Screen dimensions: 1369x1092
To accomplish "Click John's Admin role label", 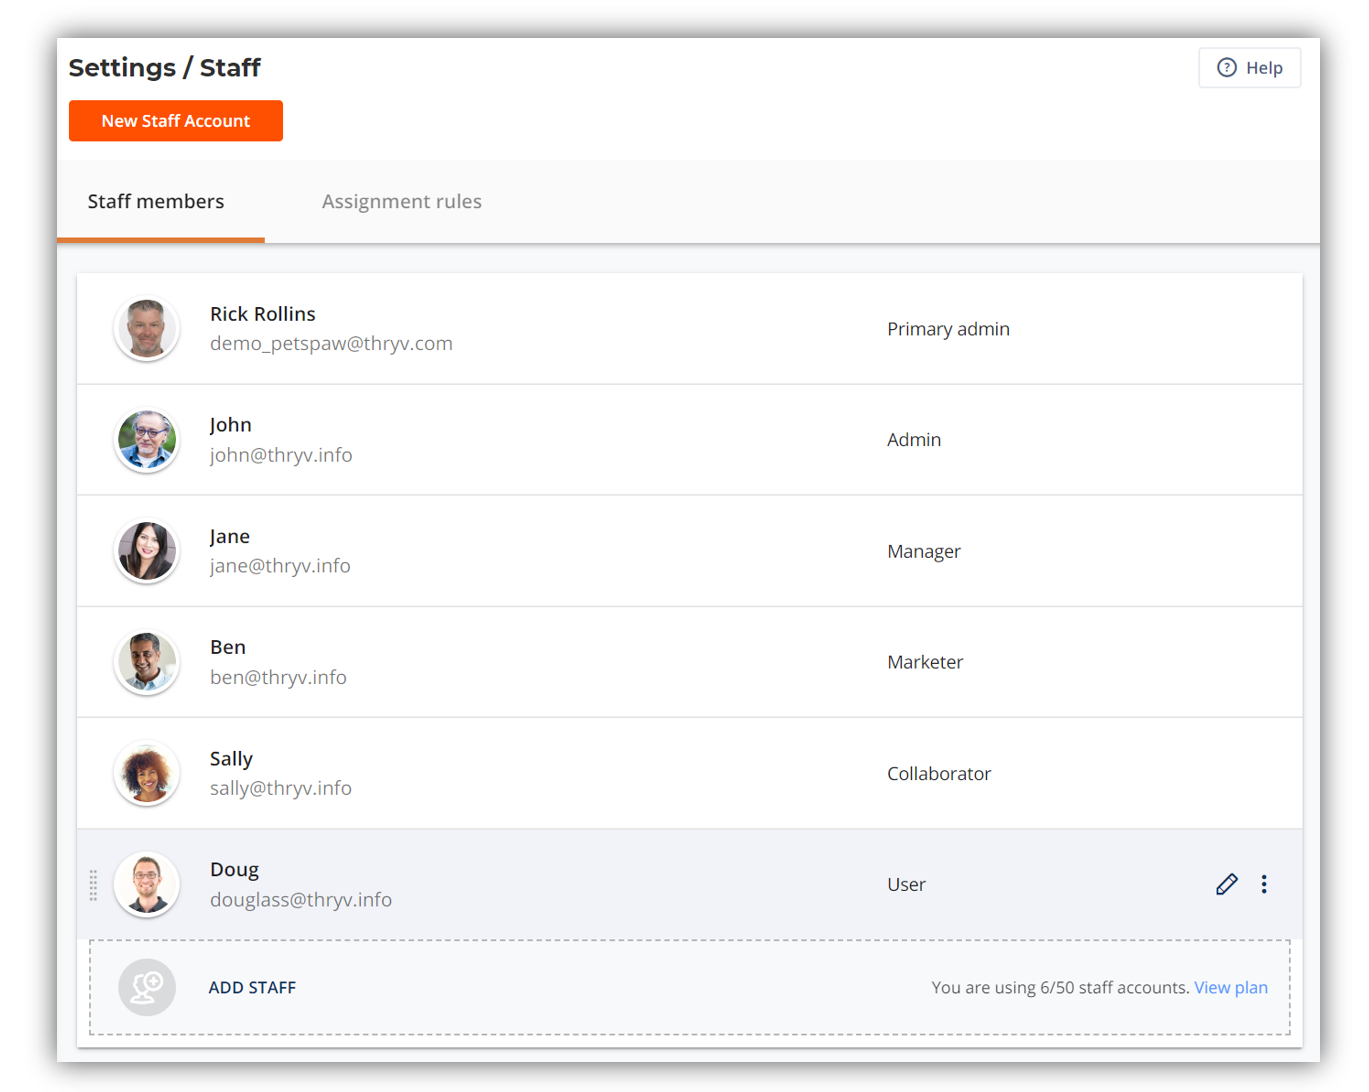I will 914,440.
